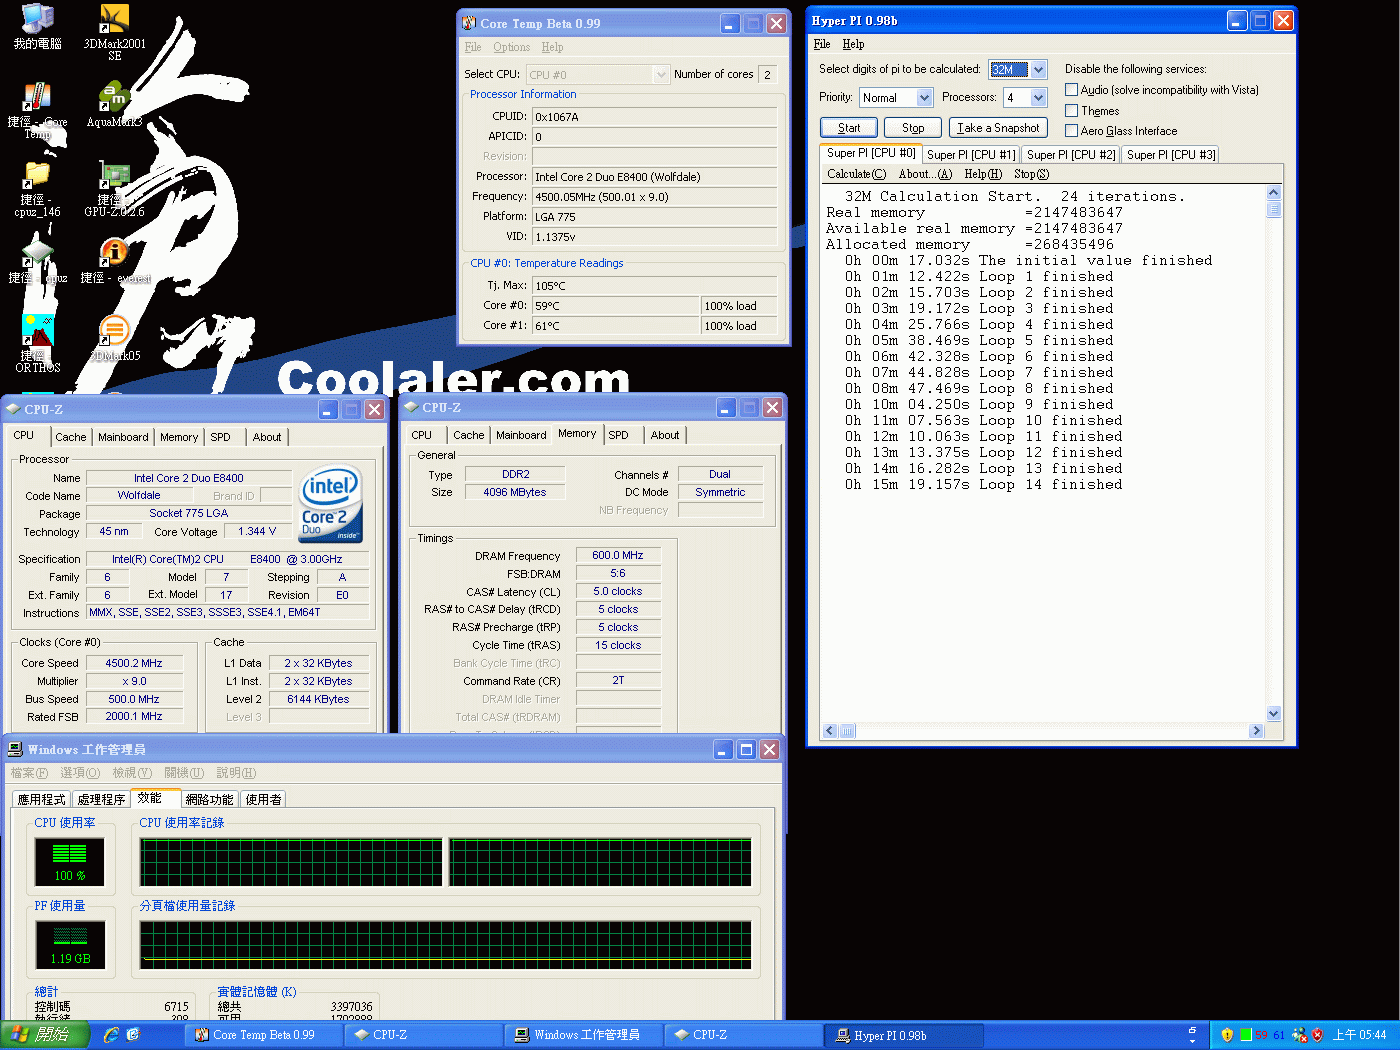Switch to Core Temp Beta taskbar button
The height and width of the screenshot is (1050, 1400).
pos(264,1035)
